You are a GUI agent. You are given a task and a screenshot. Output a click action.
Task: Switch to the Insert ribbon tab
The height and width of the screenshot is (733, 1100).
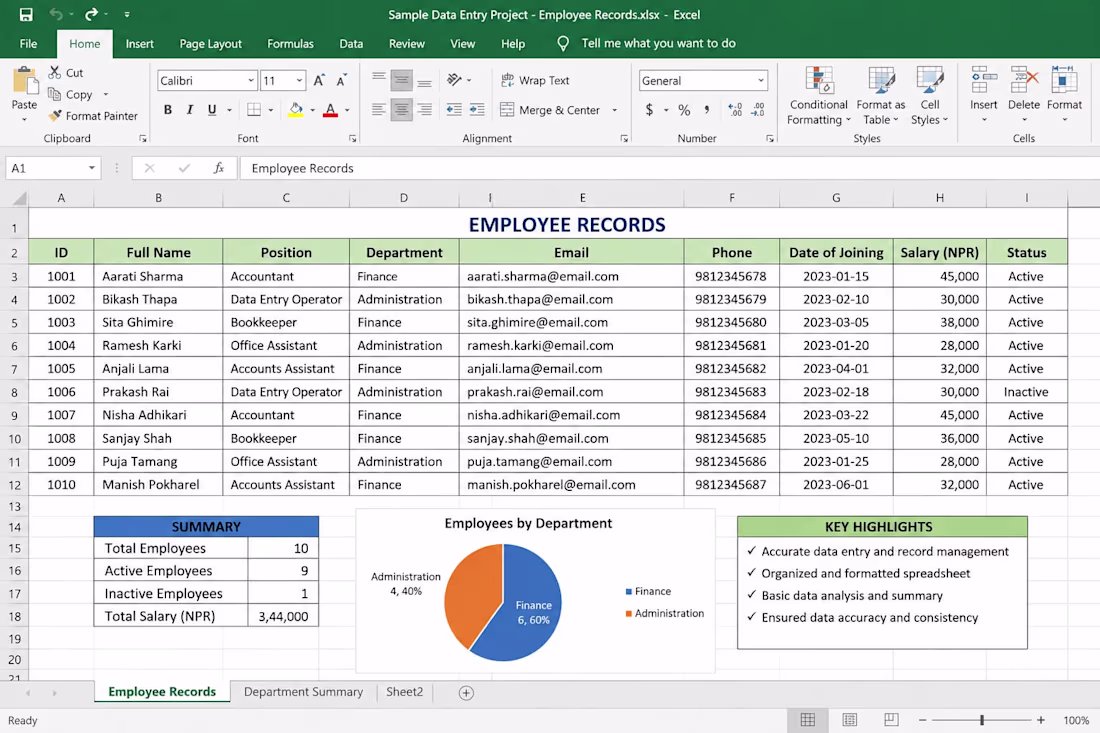coord(140,43)
